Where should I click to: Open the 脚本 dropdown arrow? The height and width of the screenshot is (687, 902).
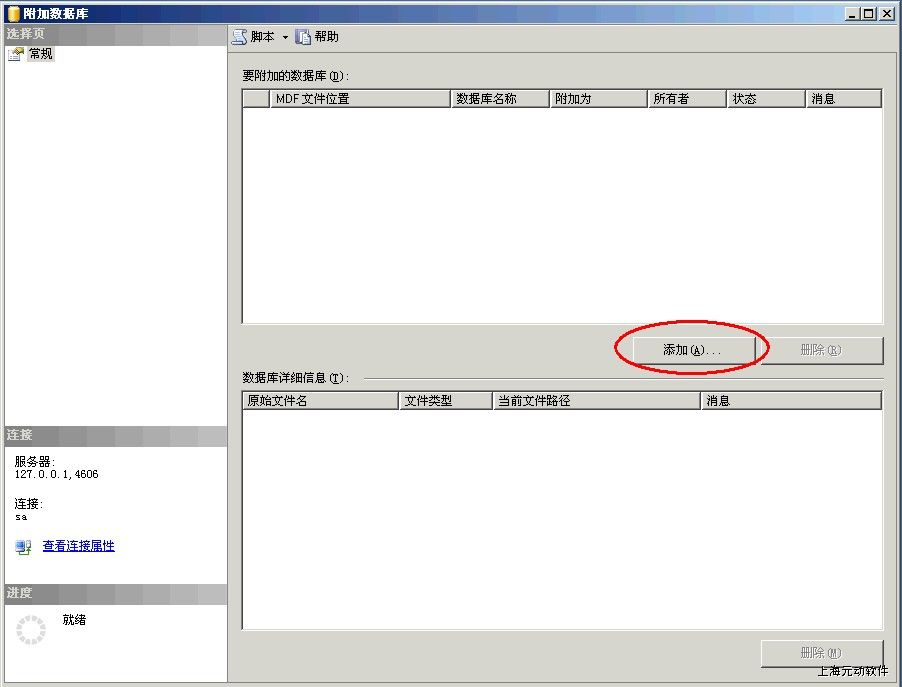[x=285, y=38]
